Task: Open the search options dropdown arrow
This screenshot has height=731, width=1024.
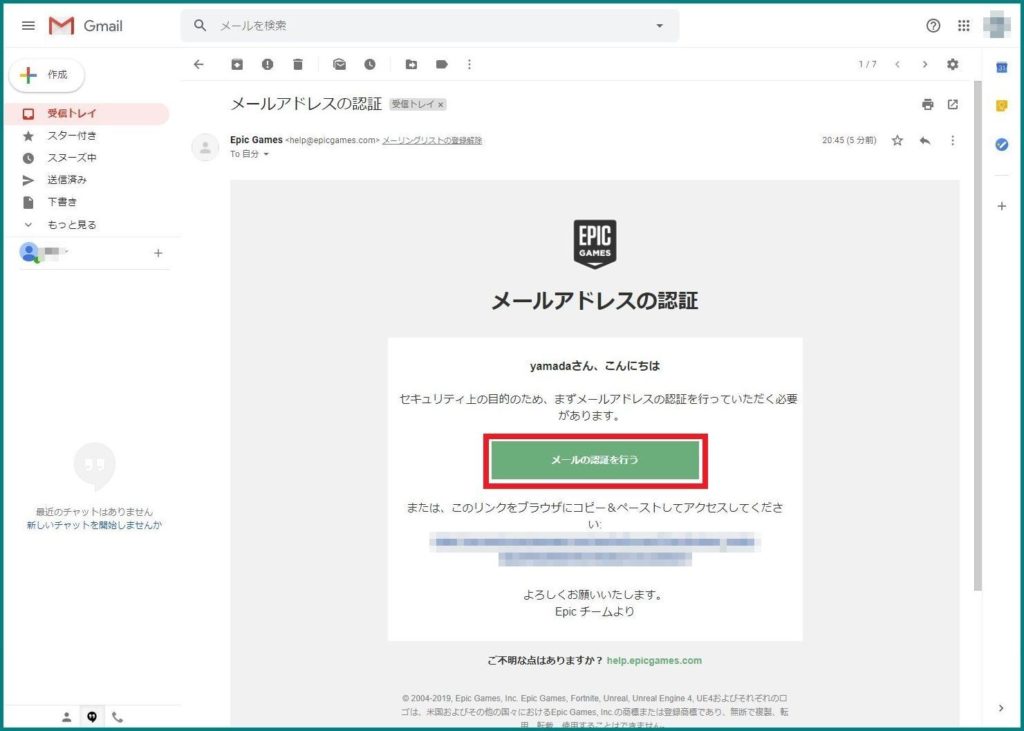Action: point(660,26)
